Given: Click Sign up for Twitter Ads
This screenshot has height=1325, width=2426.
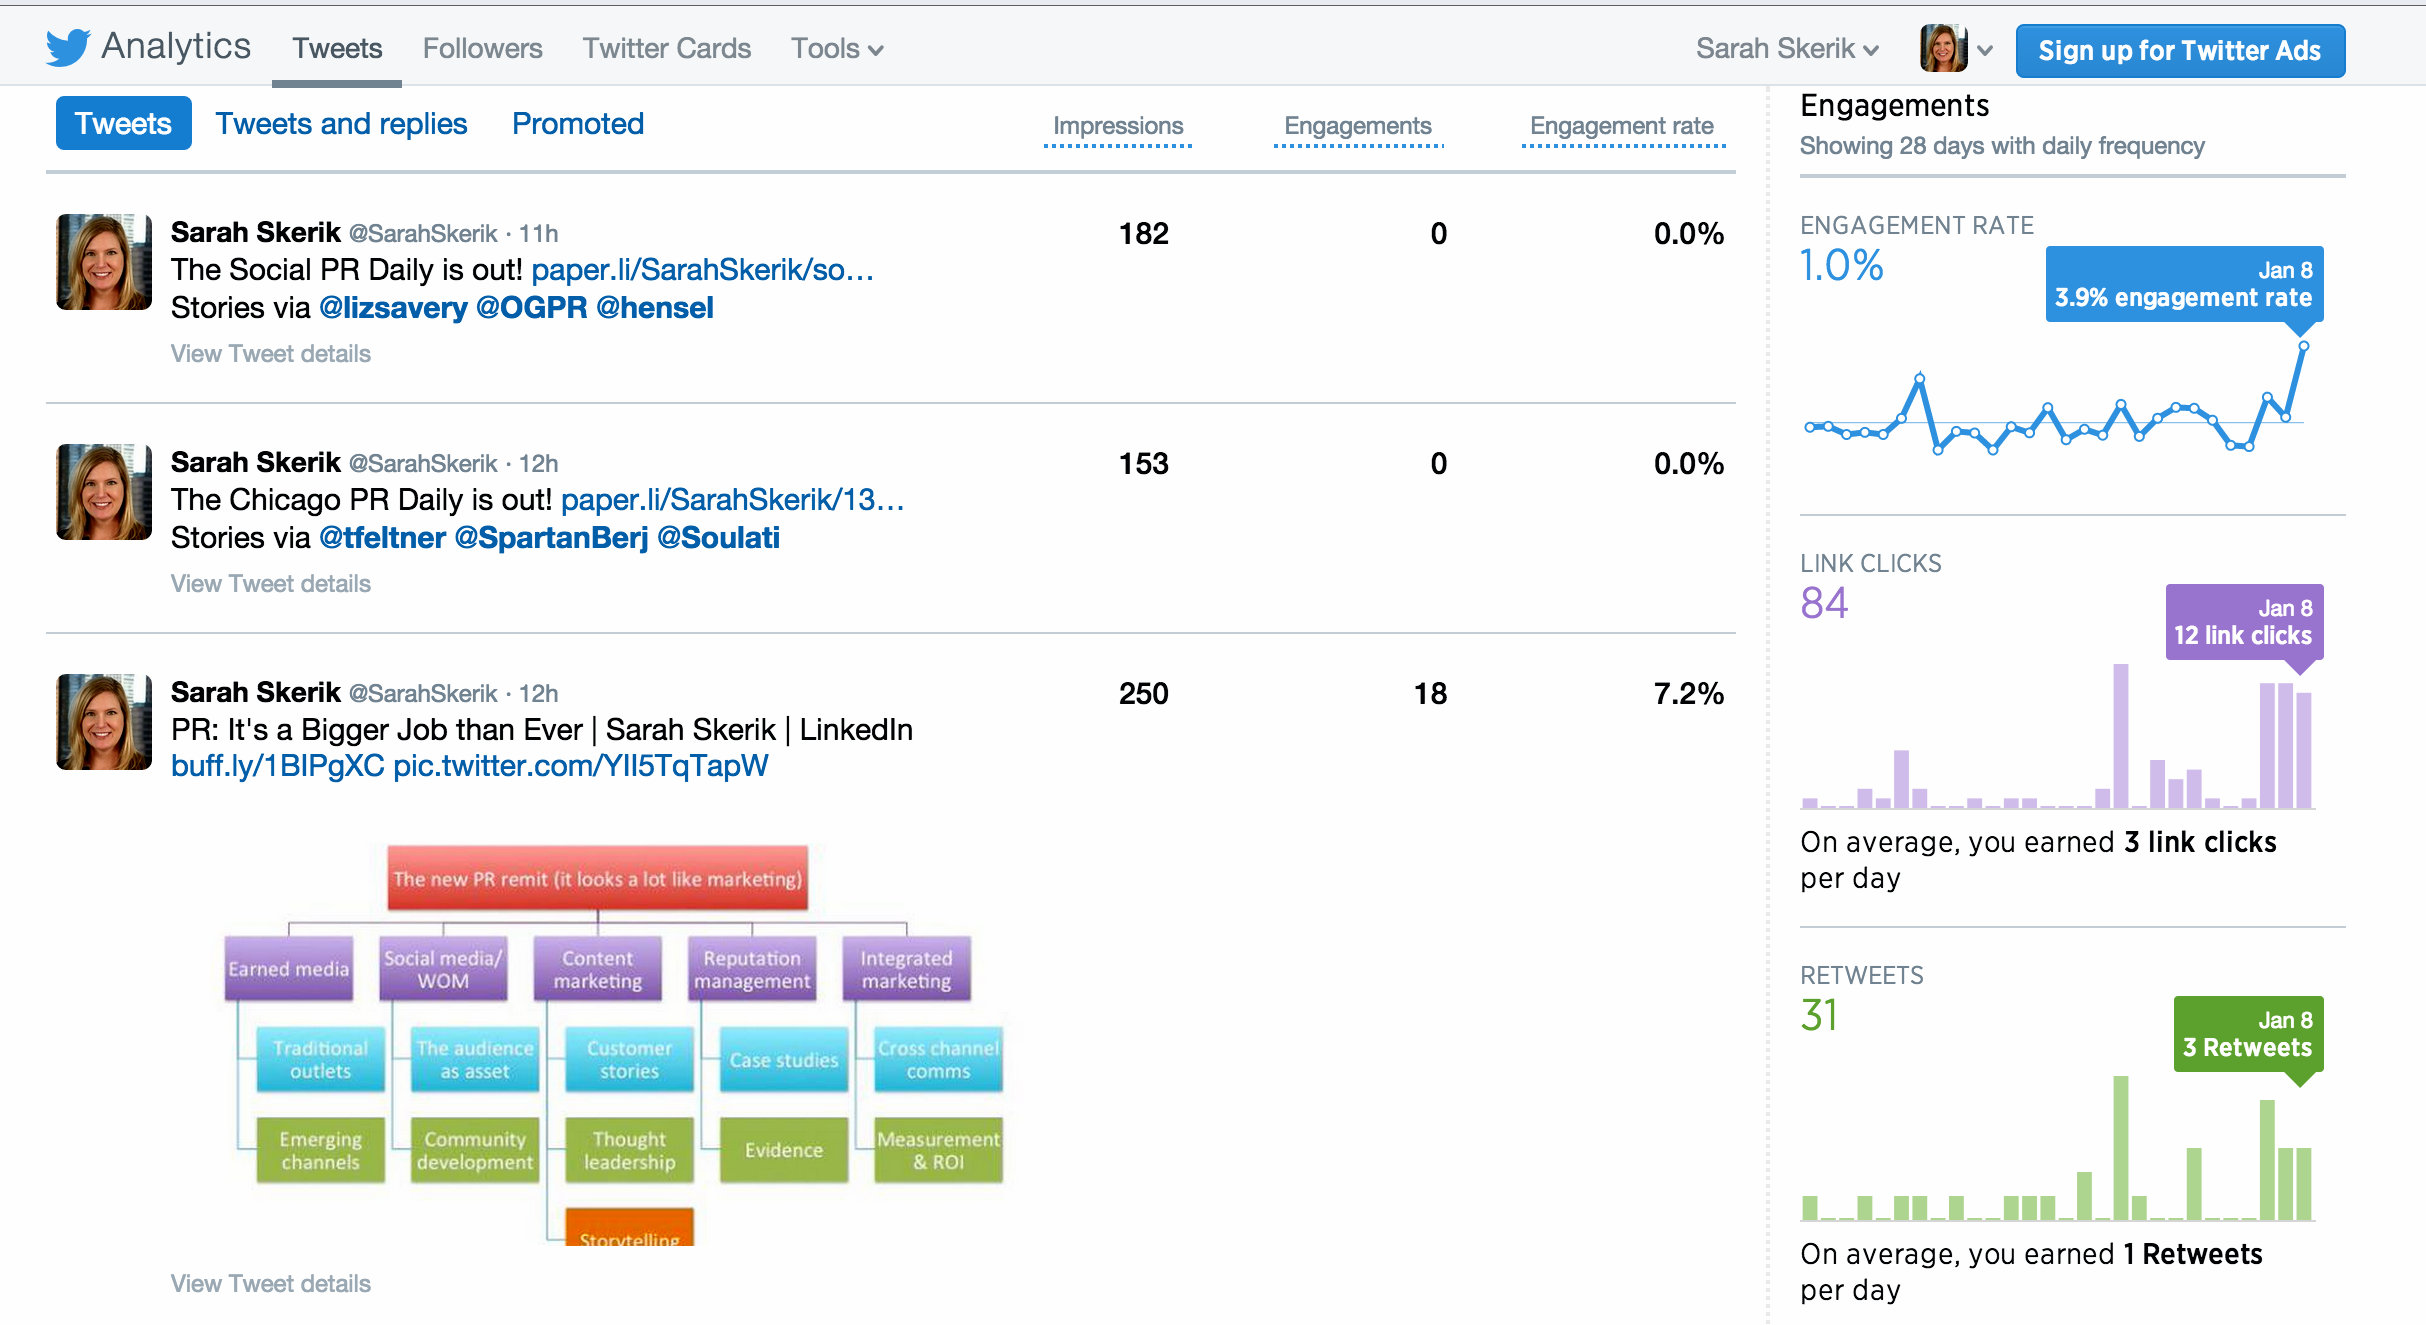Looking at the screenshot, I should pyautogui.click(x=2179, y=50).
